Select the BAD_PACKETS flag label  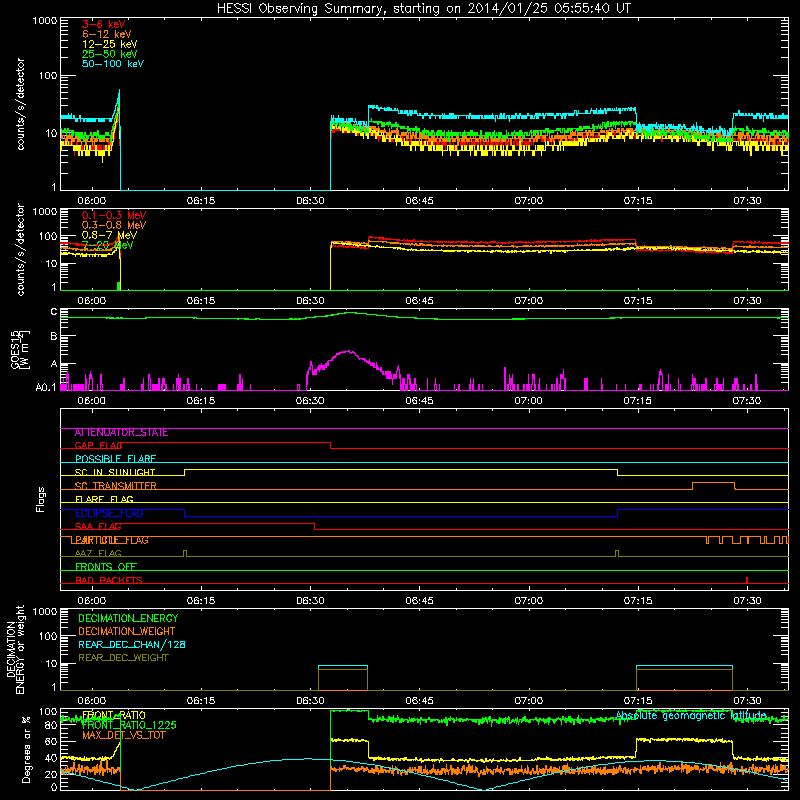click(x=109, y=580)
